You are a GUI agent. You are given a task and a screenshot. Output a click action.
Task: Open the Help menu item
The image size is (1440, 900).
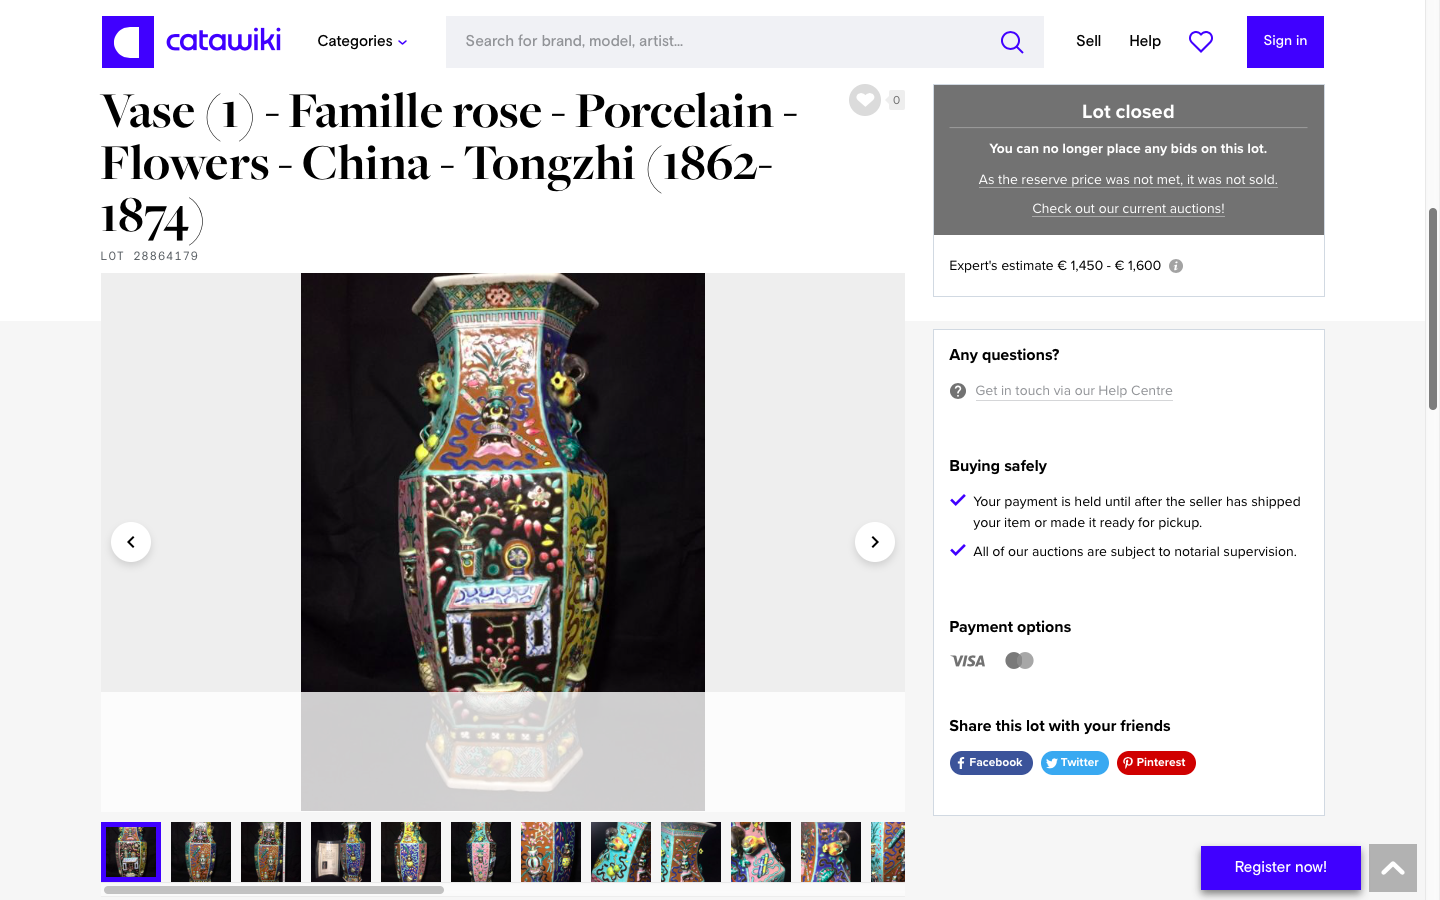coord(1145,41)
